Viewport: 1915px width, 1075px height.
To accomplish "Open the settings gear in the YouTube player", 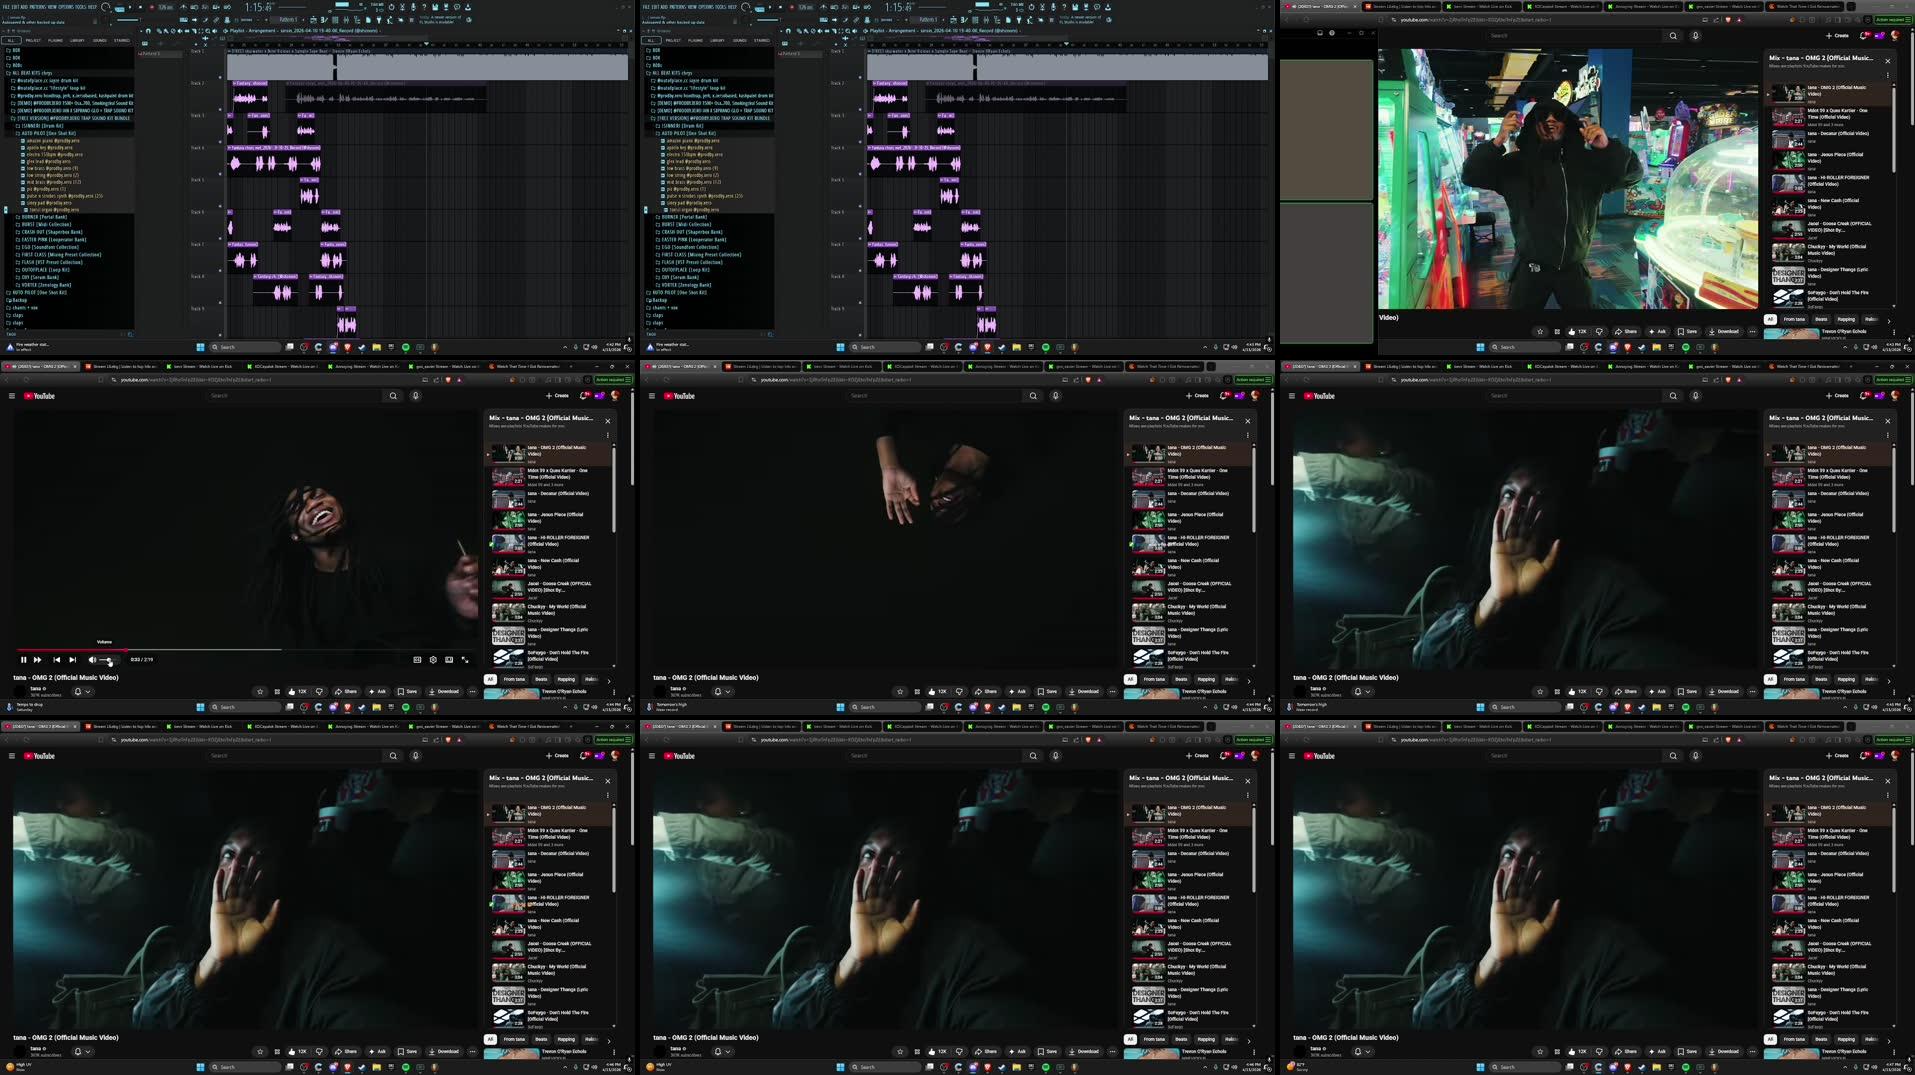I will tap(433, 660).
